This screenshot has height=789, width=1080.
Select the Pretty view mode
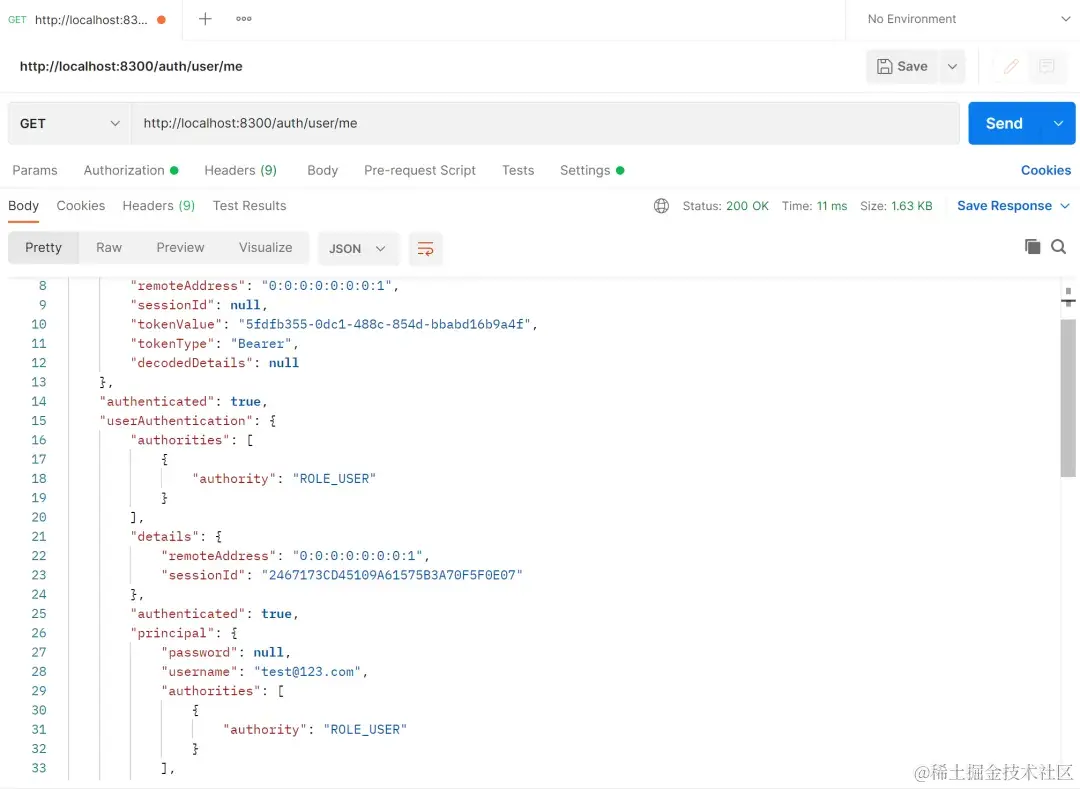[43, 248]
